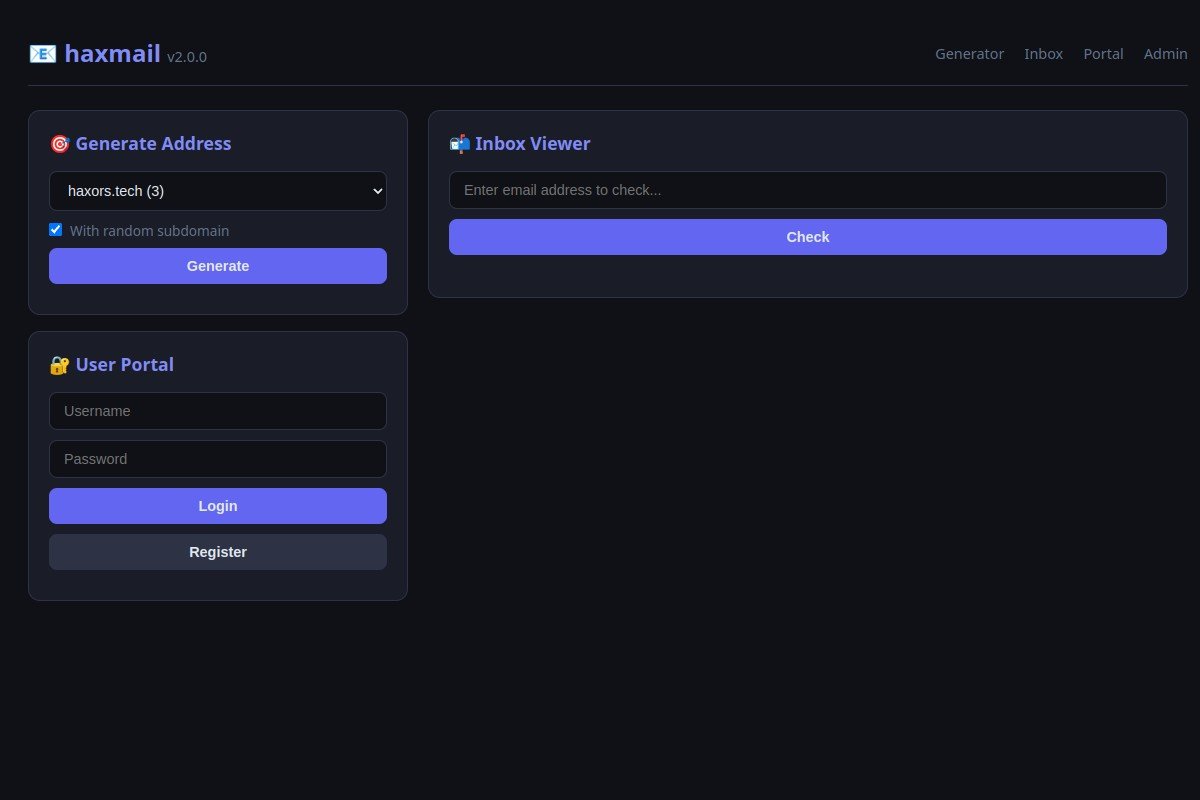Click the Generate button
This screenshot has width=1200, height=800.
[218, 266]
